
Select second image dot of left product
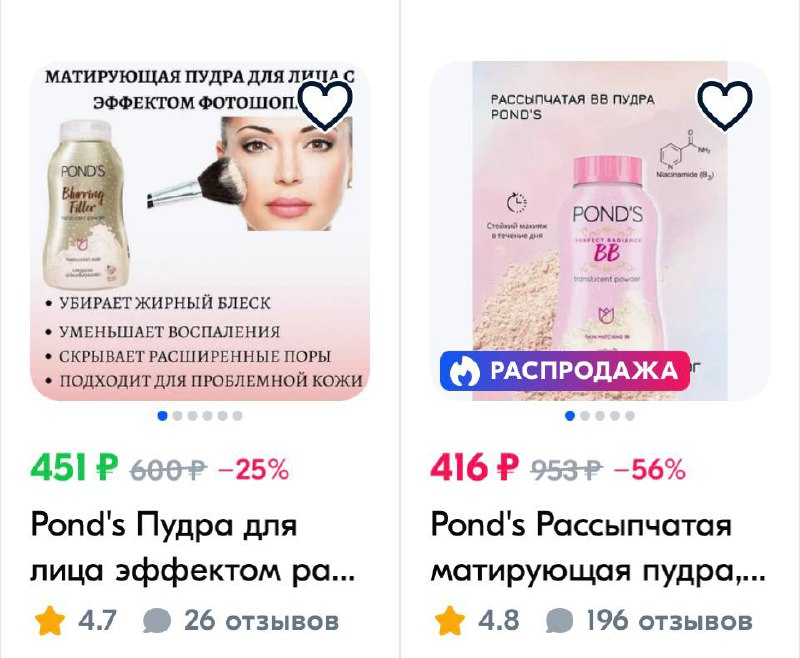click(178, 416)
